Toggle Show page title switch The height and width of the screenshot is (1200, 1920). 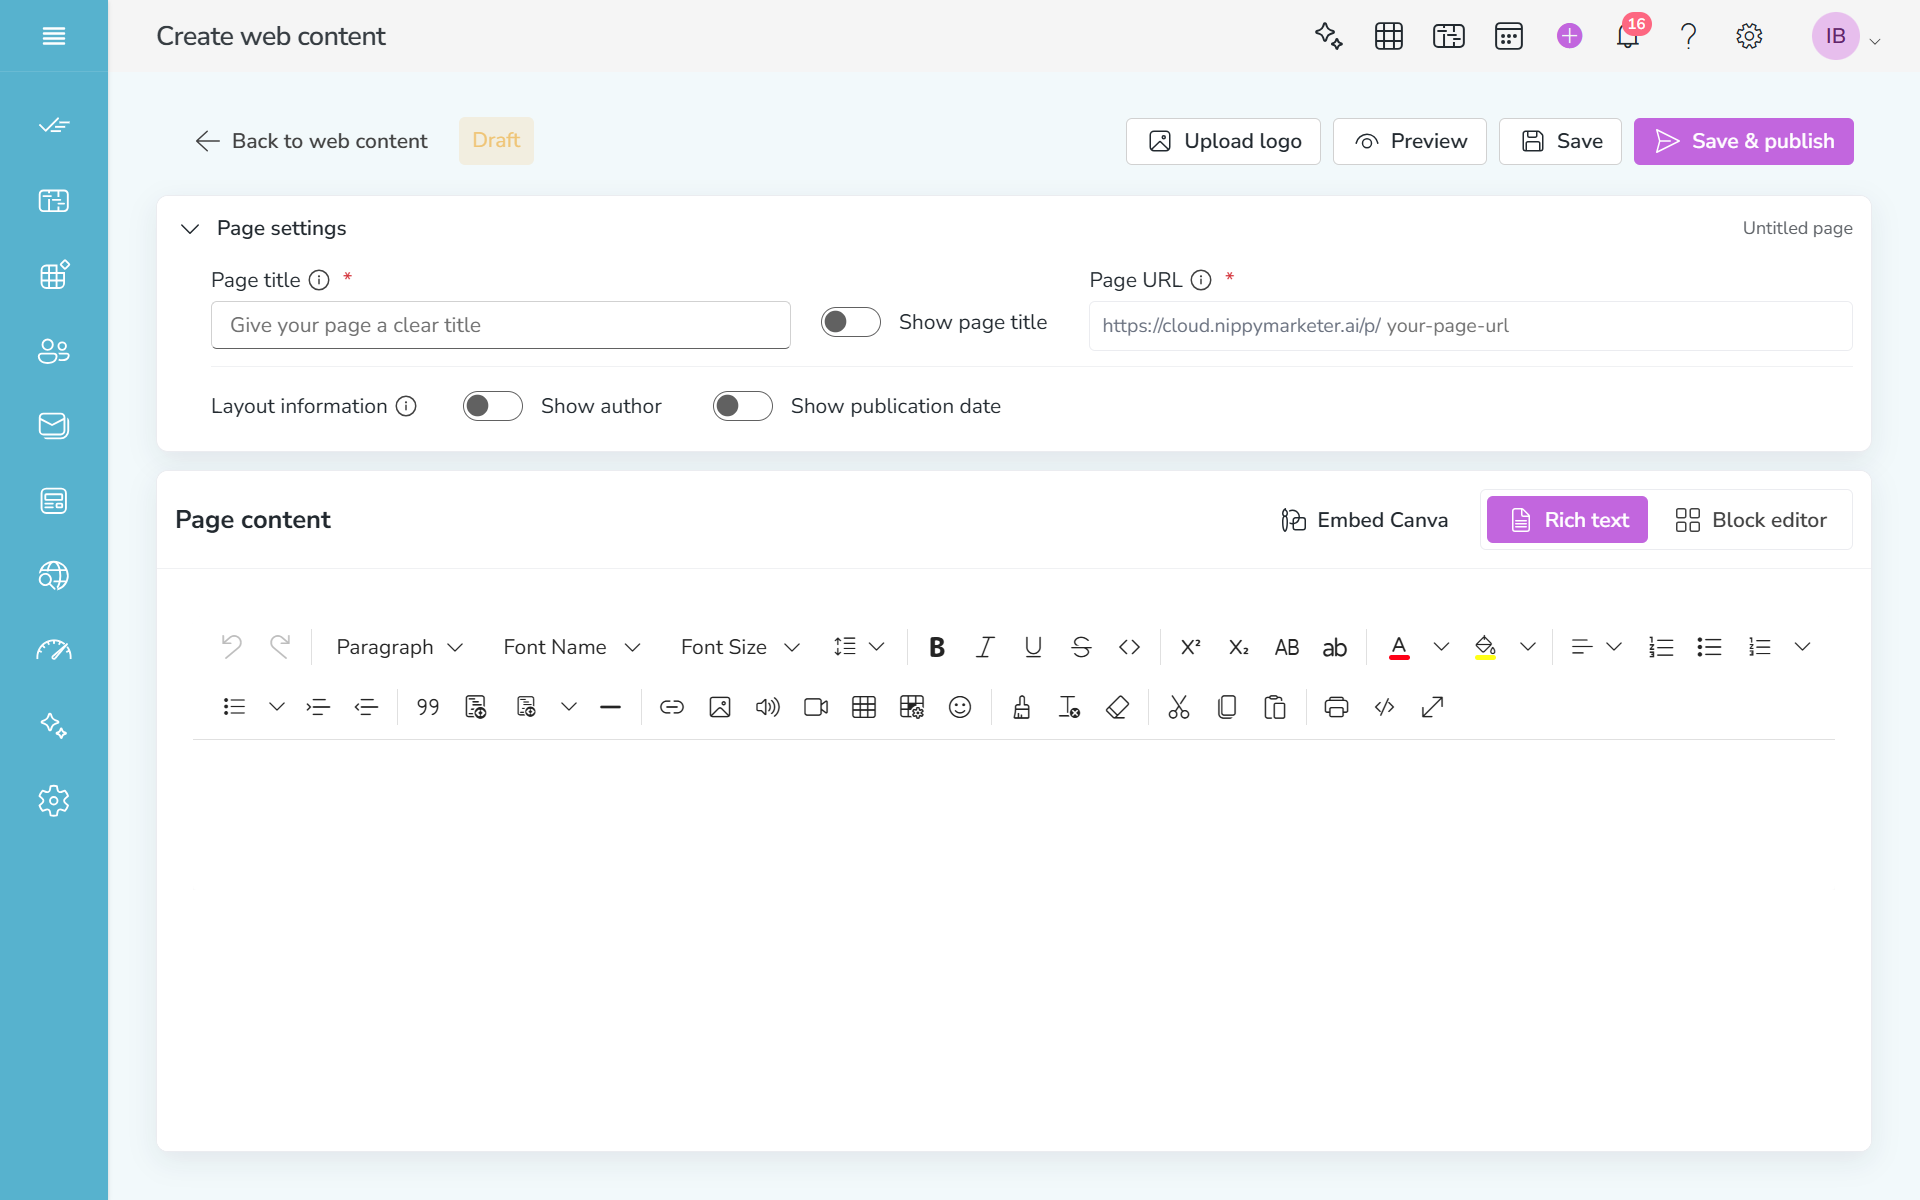(851, 322)
